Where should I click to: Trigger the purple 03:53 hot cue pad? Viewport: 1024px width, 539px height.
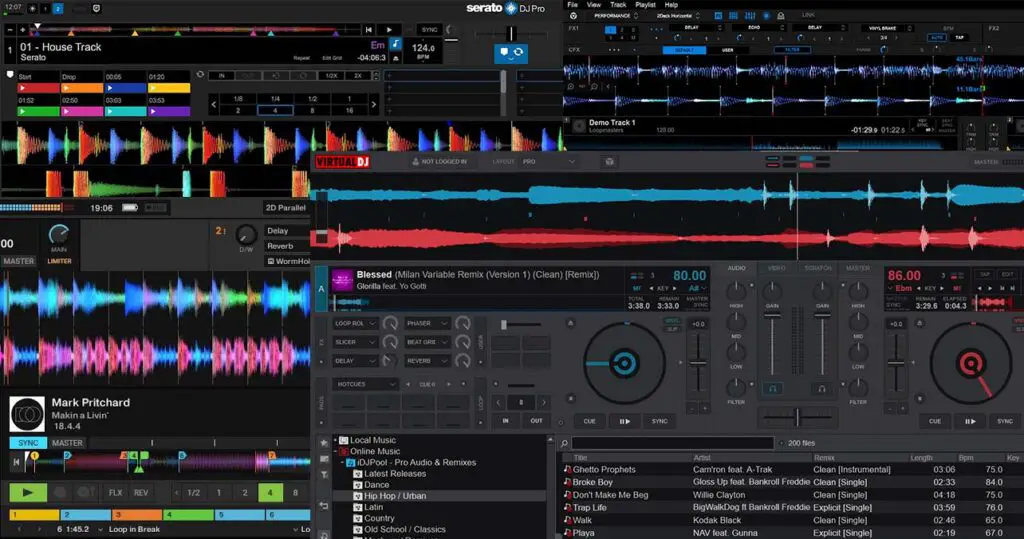tap(169, 112)
